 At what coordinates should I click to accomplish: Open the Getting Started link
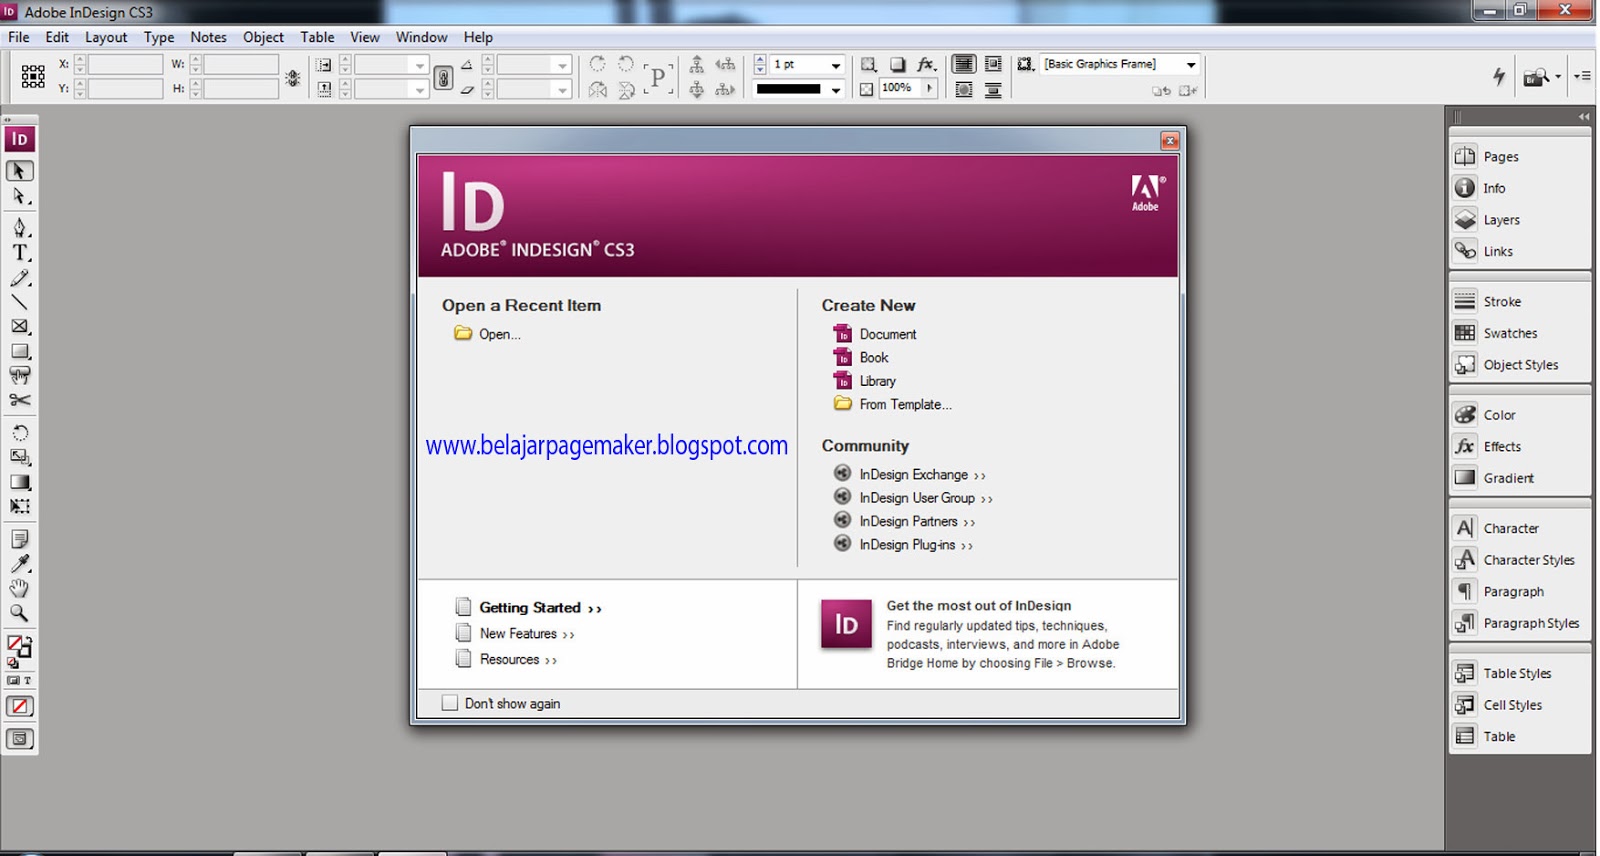tap(540, 607)
